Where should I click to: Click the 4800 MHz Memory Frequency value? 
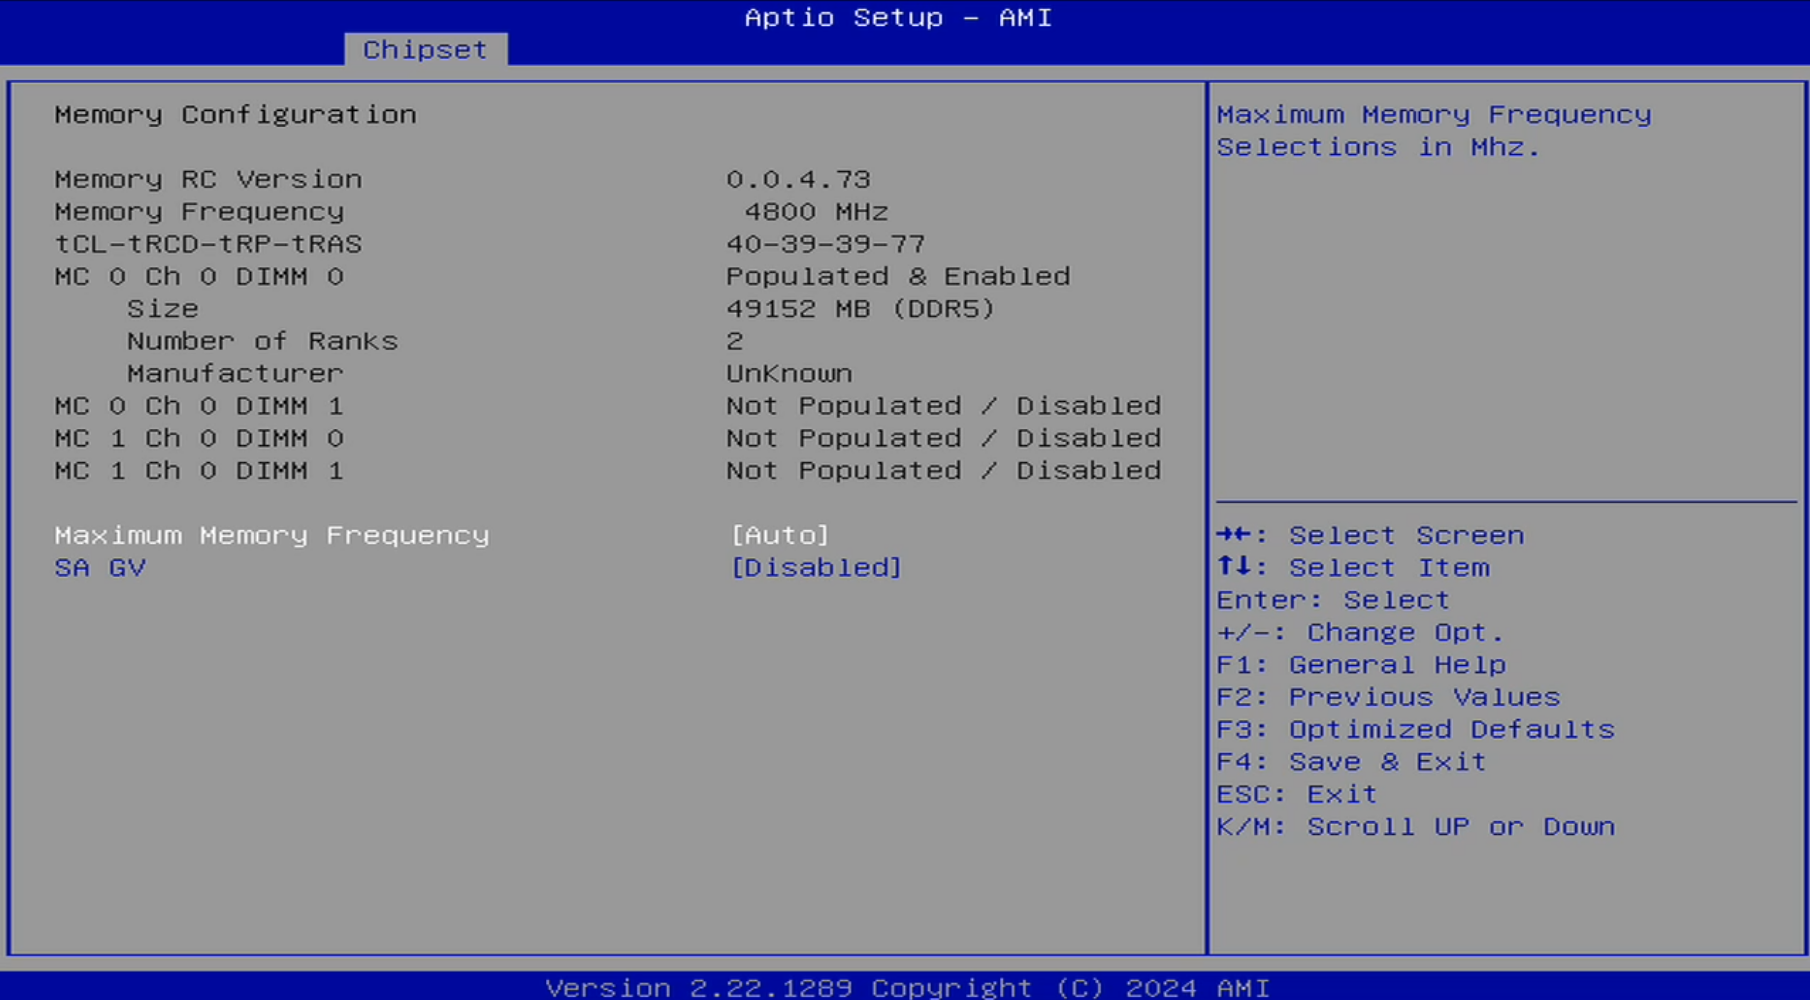click(816, 212)
